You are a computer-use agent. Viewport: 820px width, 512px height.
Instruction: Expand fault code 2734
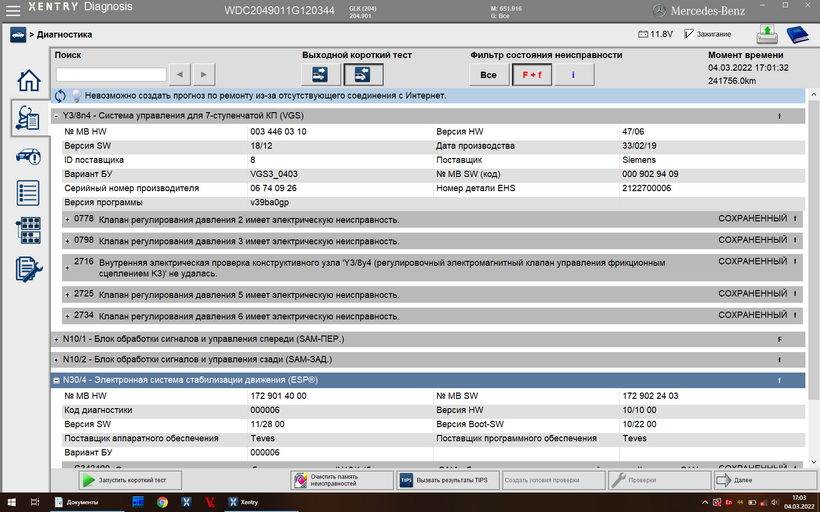67,316
